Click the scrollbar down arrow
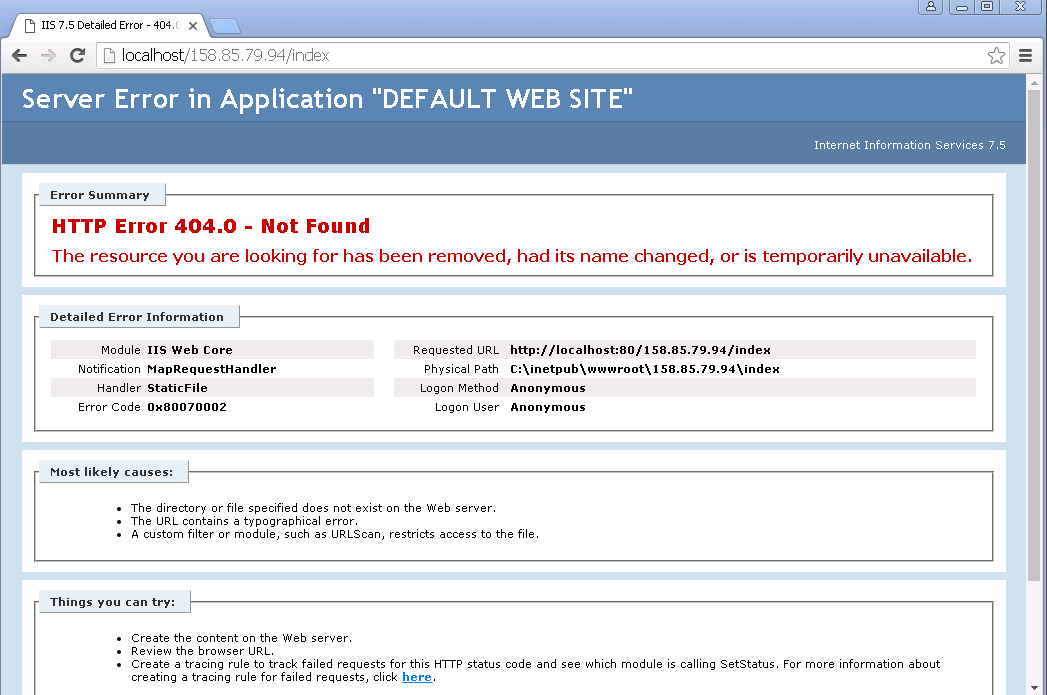This screenshot has height=695, width=1047. click(1034, 687)
